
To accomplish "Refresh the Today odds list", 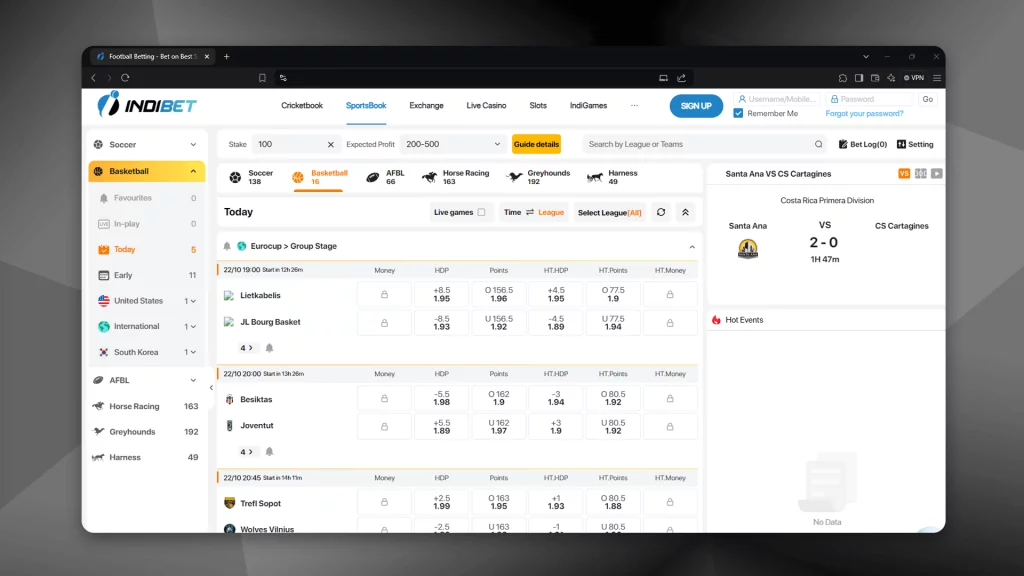I will coord(661,212).
